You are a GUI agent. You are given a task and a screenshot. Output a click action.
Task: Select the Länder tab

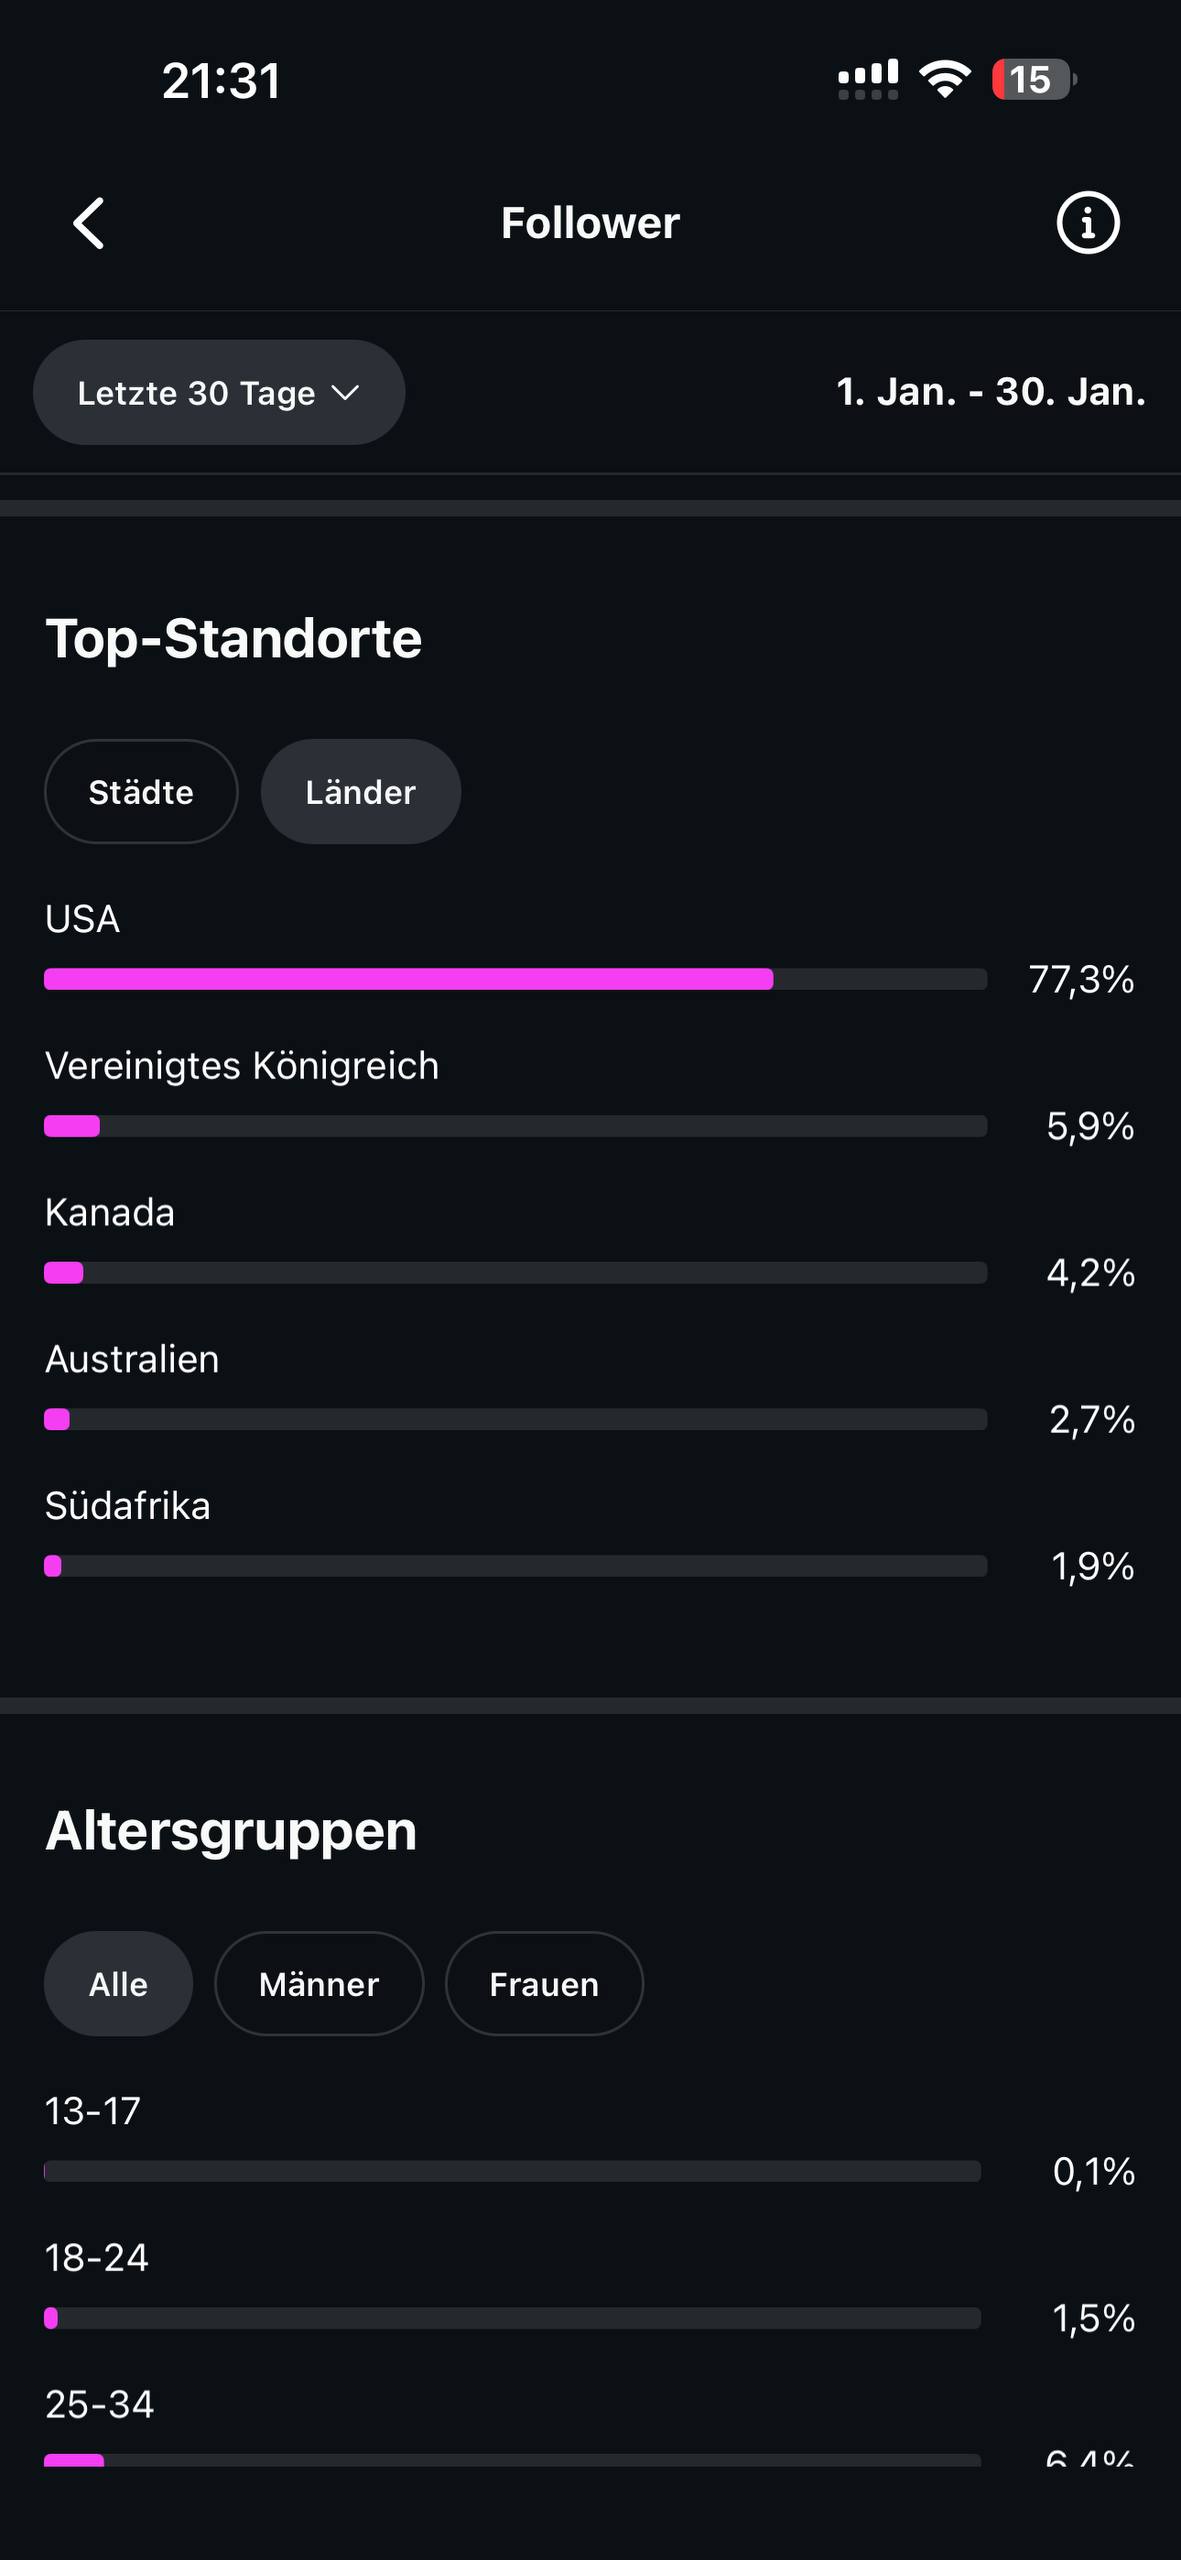click(x=360, y=792)
